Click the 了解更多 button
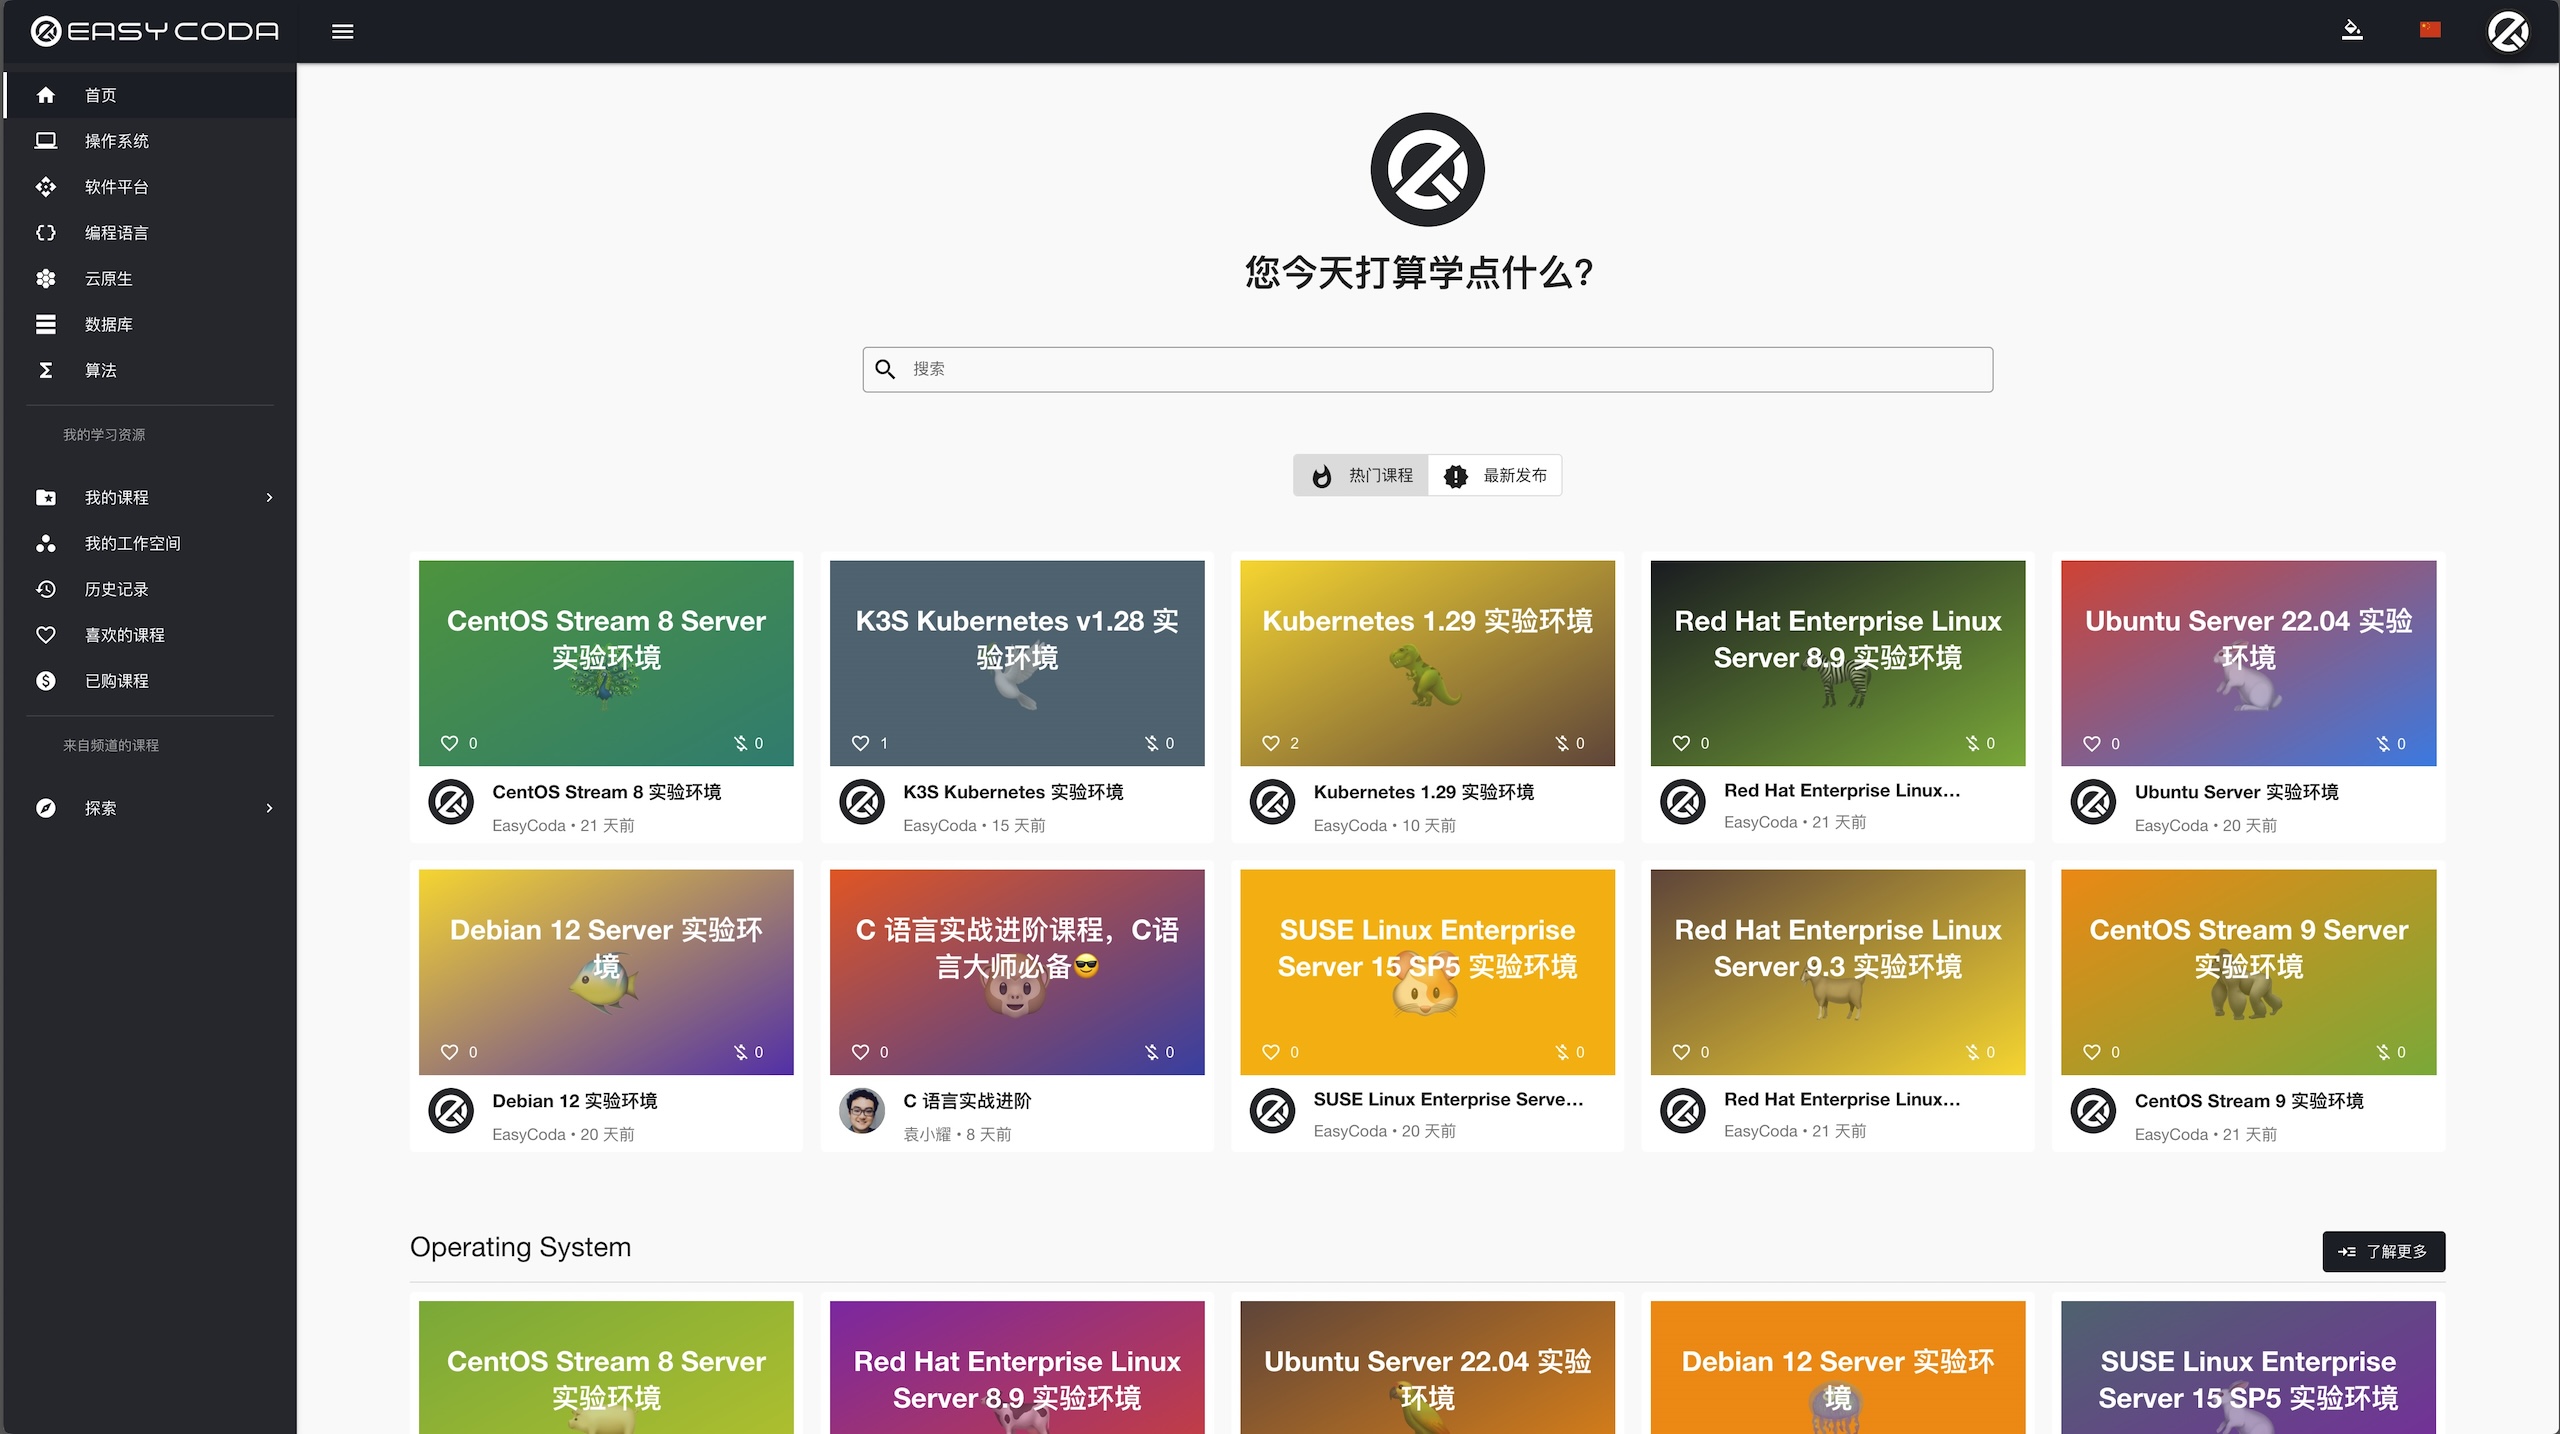The width and height of the screenshot is (2560, 1434). click(x=2383, y=1251)
